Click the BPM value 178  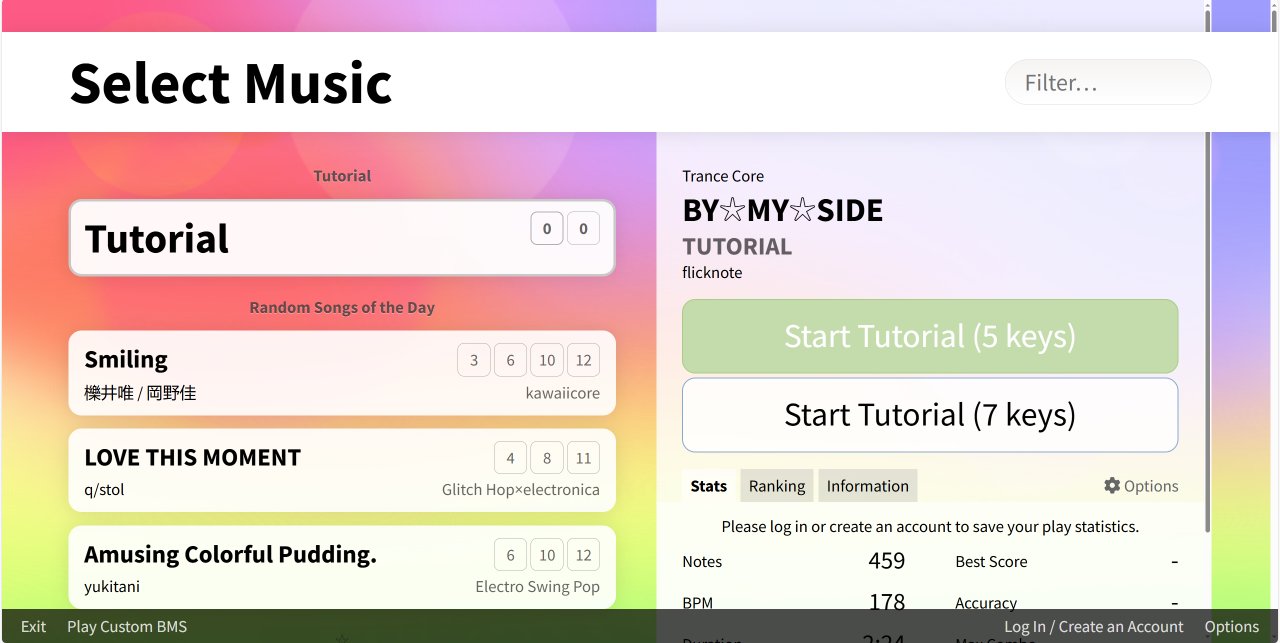click(887, 602)
